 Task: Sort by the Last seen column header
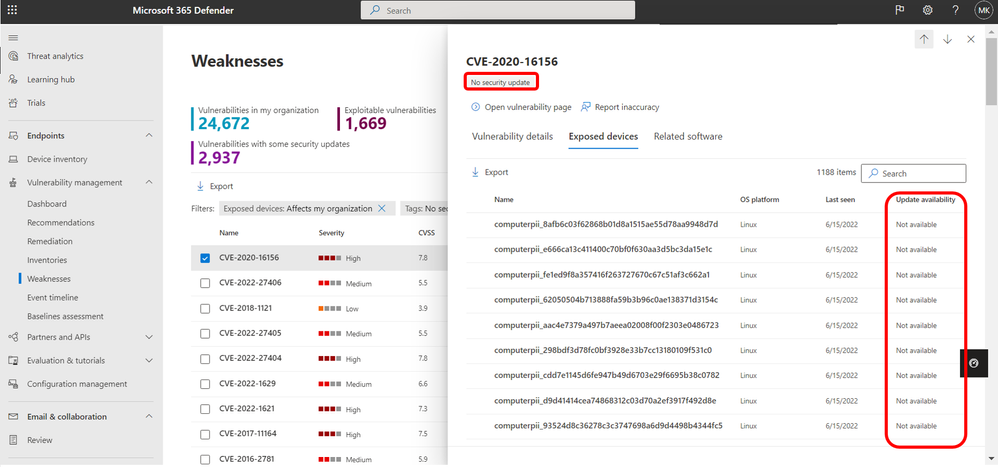click(x=840, y=200)
